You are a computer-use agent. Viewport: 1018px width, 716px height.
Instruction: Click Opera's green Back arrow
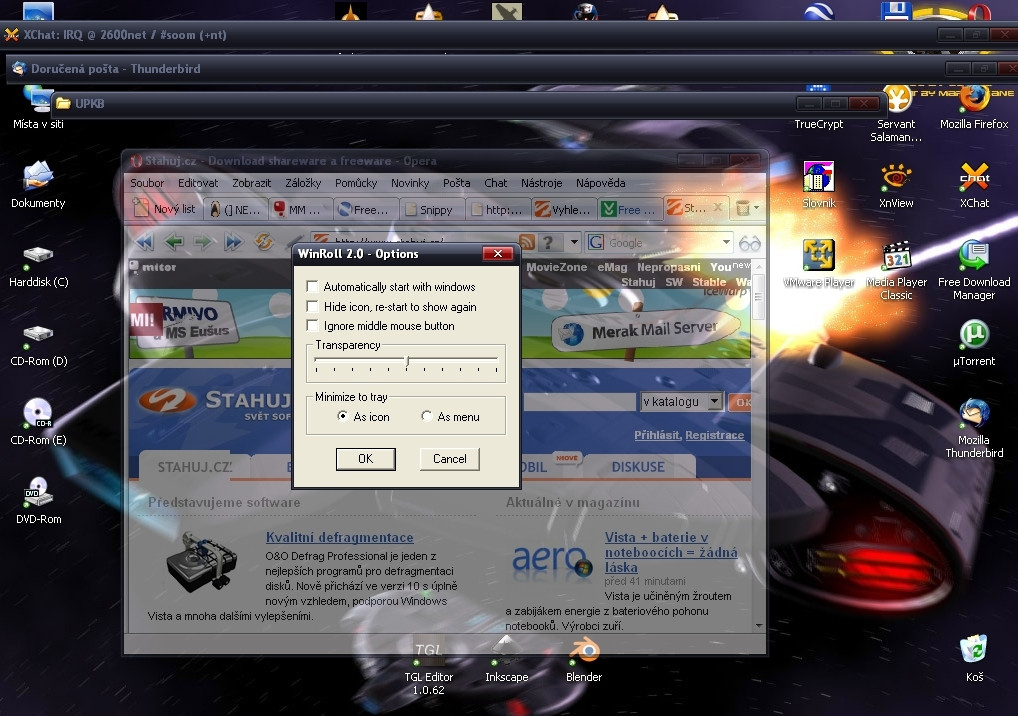[174, 242]
